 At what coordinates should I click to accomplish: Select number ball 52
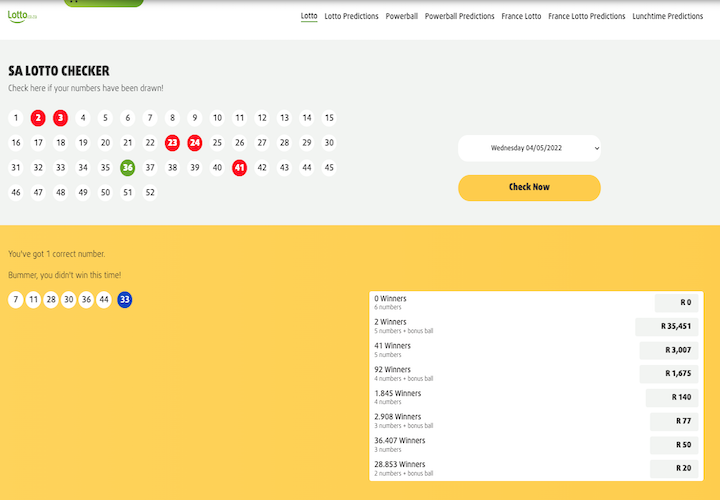(x=150, y=192)
